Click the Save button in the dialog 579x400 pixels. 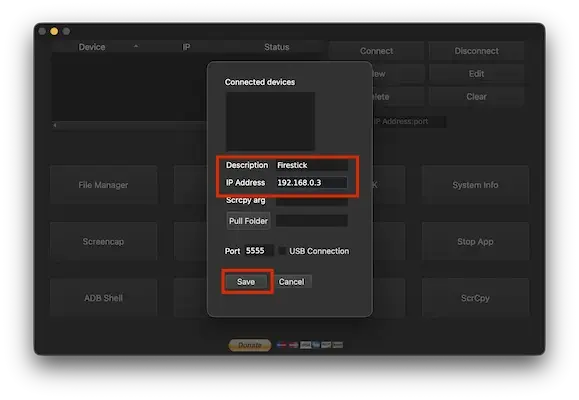tap(246, 282)
